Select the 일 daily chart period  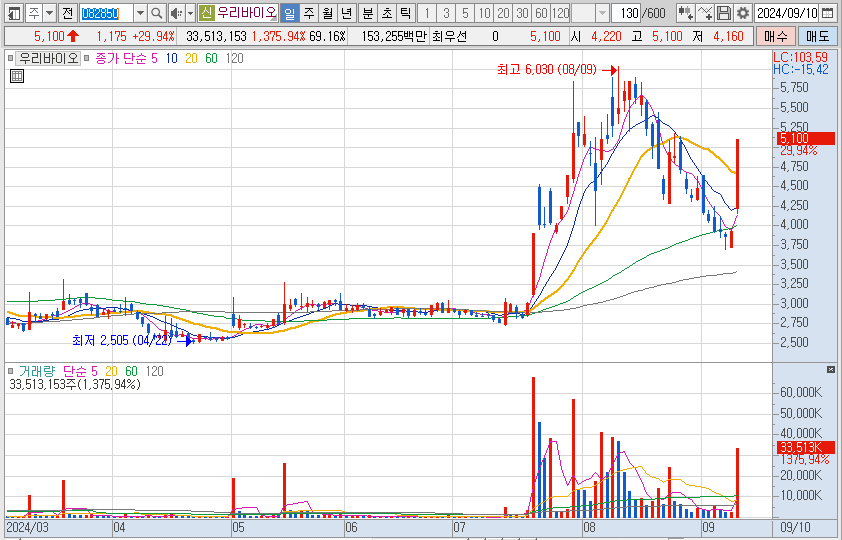click(x=289, y=13)
